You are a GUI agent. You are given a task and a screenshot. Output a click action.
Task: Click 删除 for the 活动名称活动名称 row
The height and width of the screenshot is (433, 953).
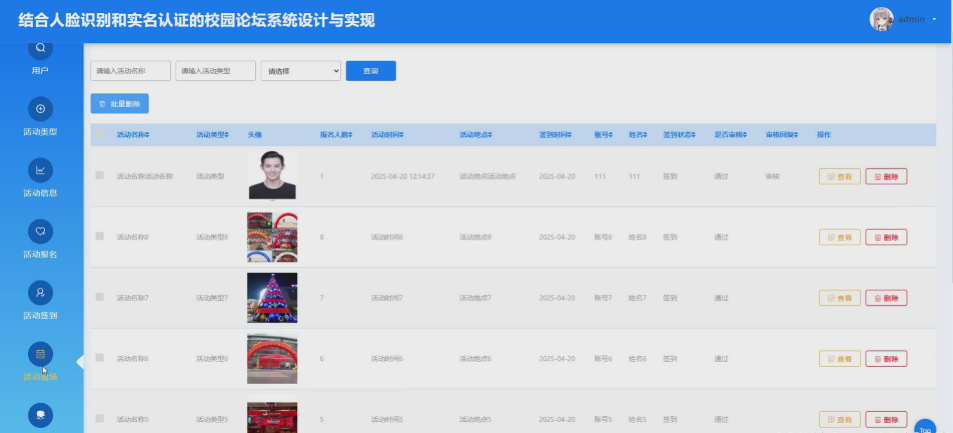pyautogui.click(x=886, y=176)
